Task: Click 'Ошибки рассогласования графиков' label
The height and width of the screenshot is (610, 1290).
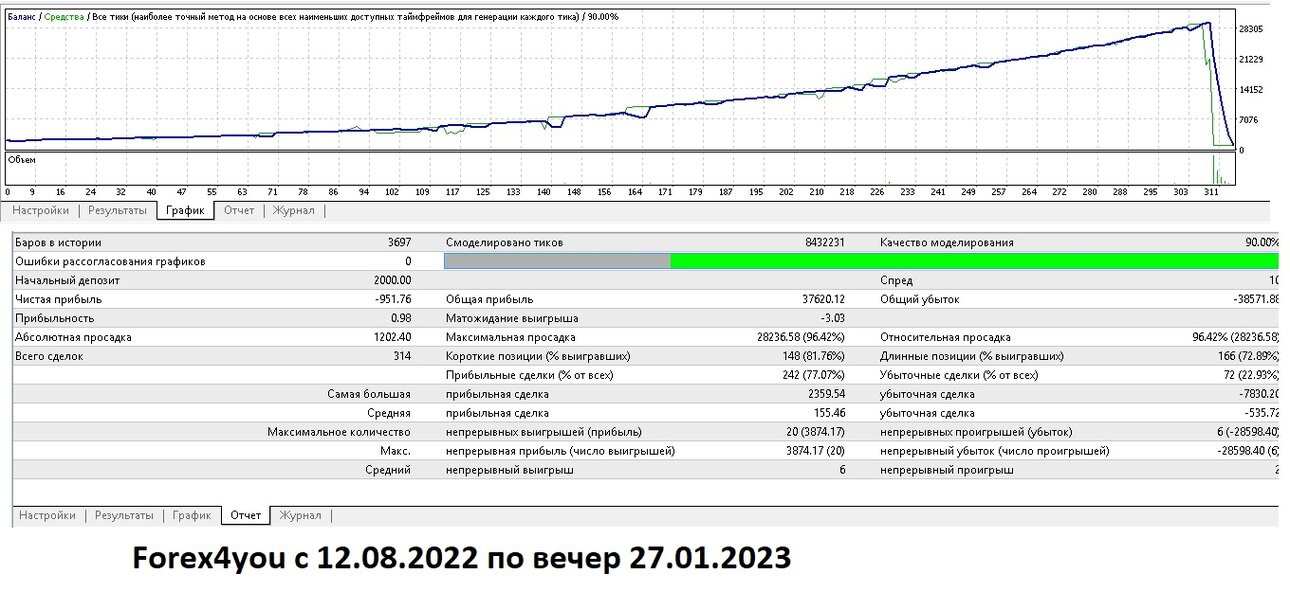Action: point(110,262)
